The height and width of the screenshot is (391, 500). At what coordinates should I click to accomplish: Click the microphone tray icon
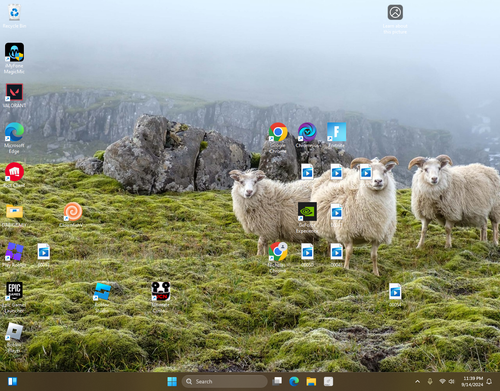(430, 381)
